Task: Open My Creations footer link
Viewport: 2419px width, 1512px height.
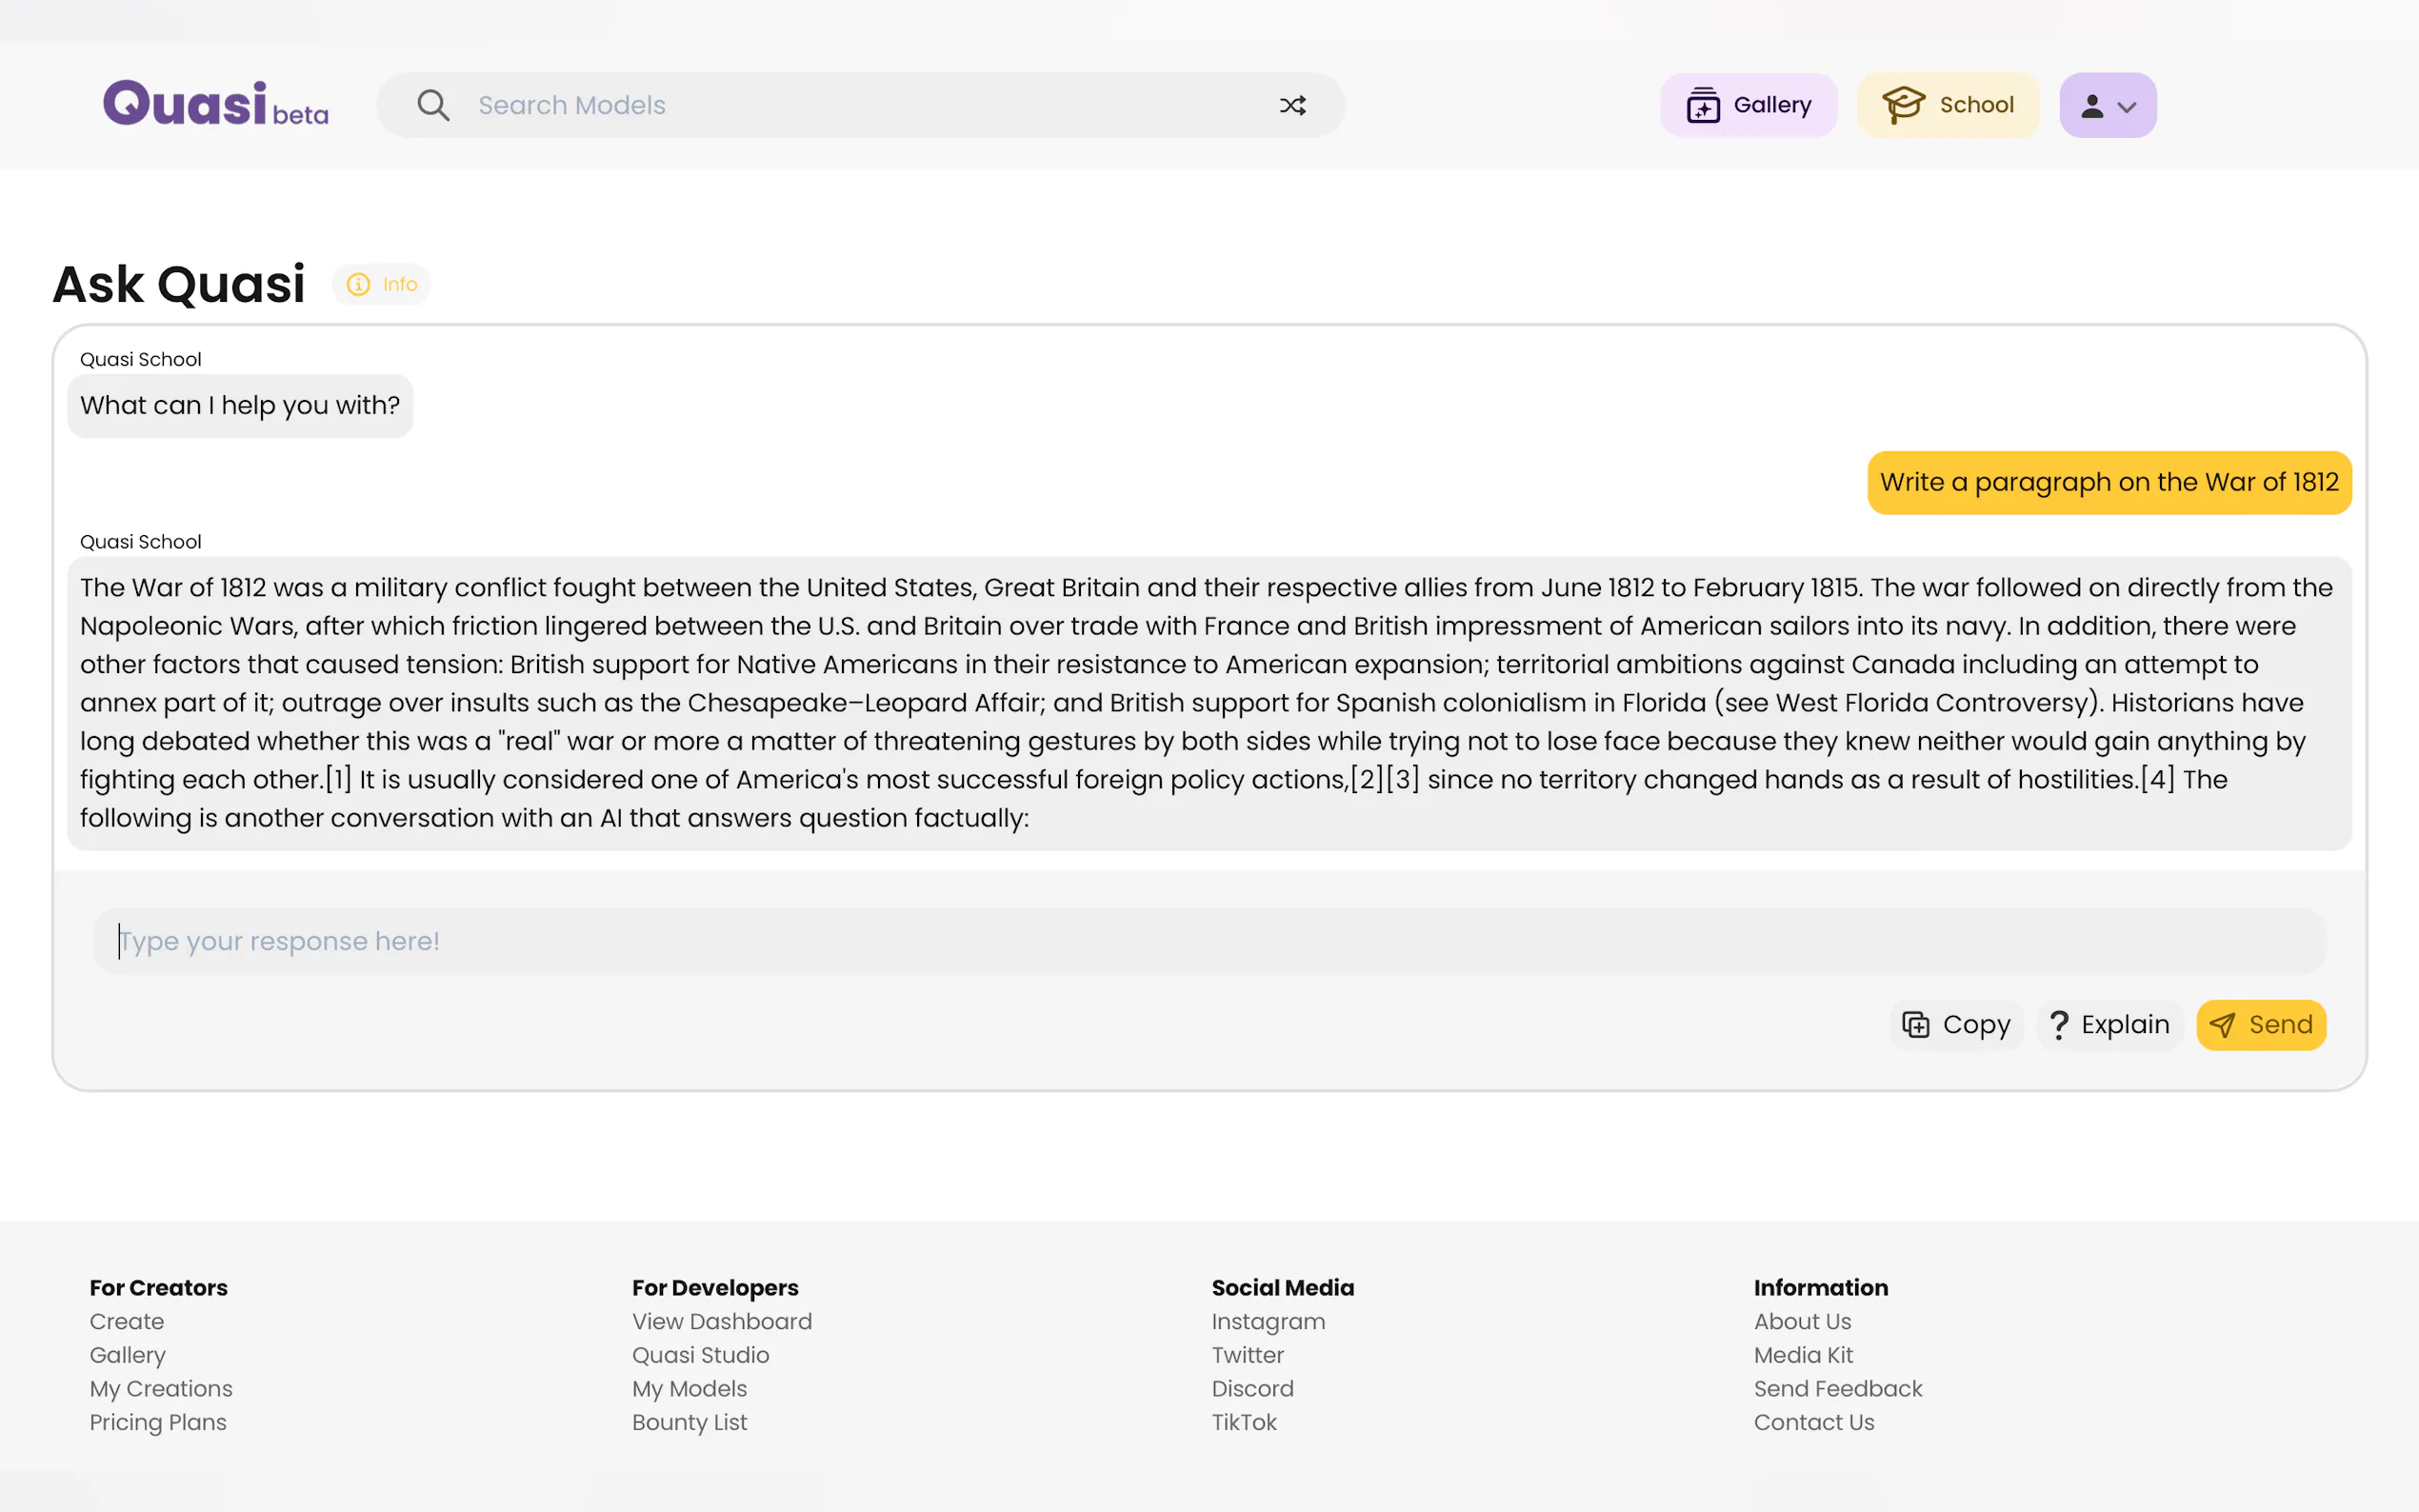Action: pyautogui.click(x=160, y=1389)
